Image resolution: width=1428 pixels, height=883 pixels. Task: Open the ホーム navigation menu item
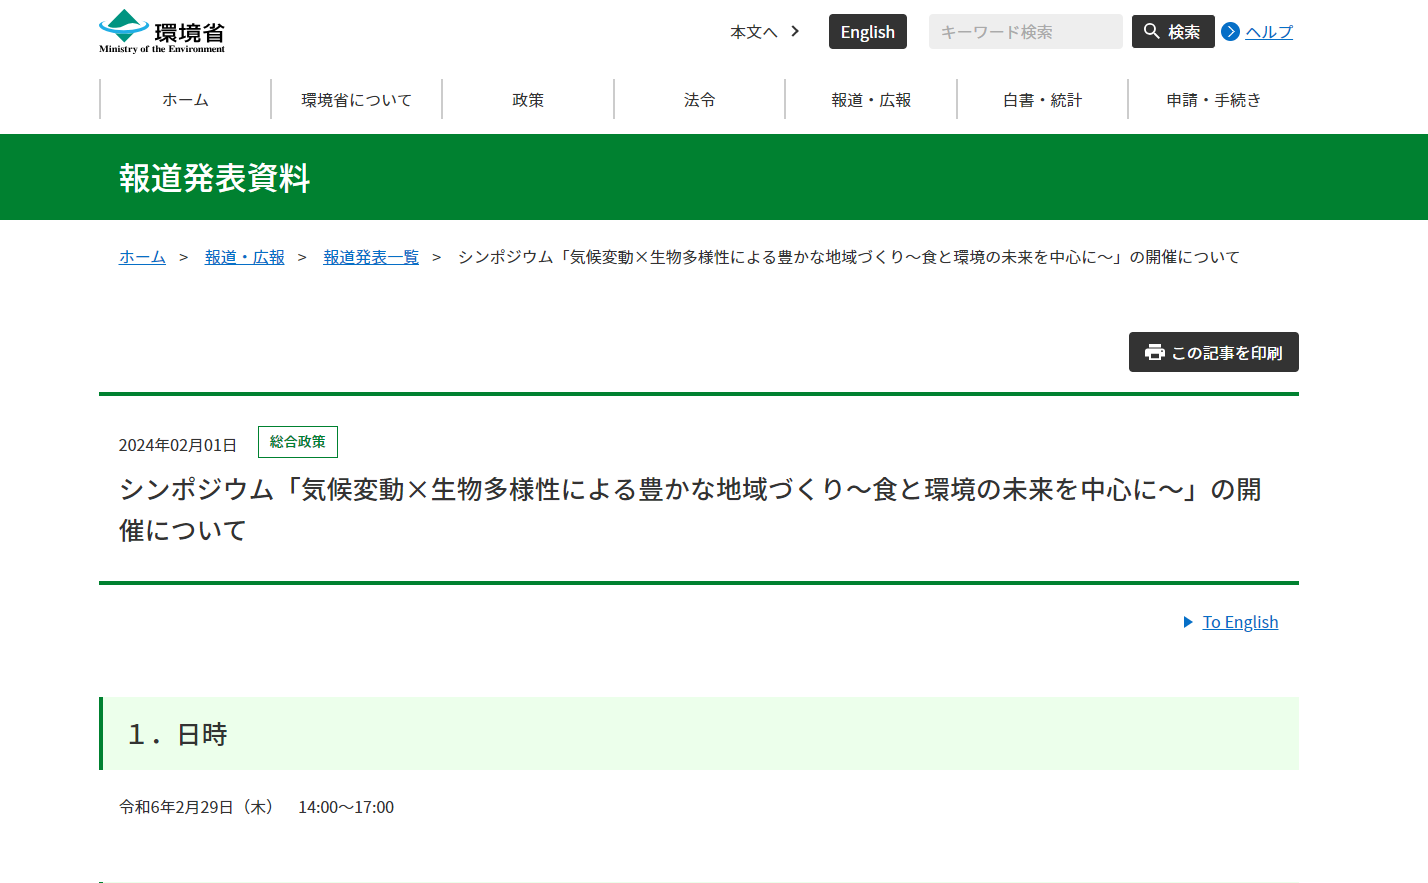[x=185, y=100]
